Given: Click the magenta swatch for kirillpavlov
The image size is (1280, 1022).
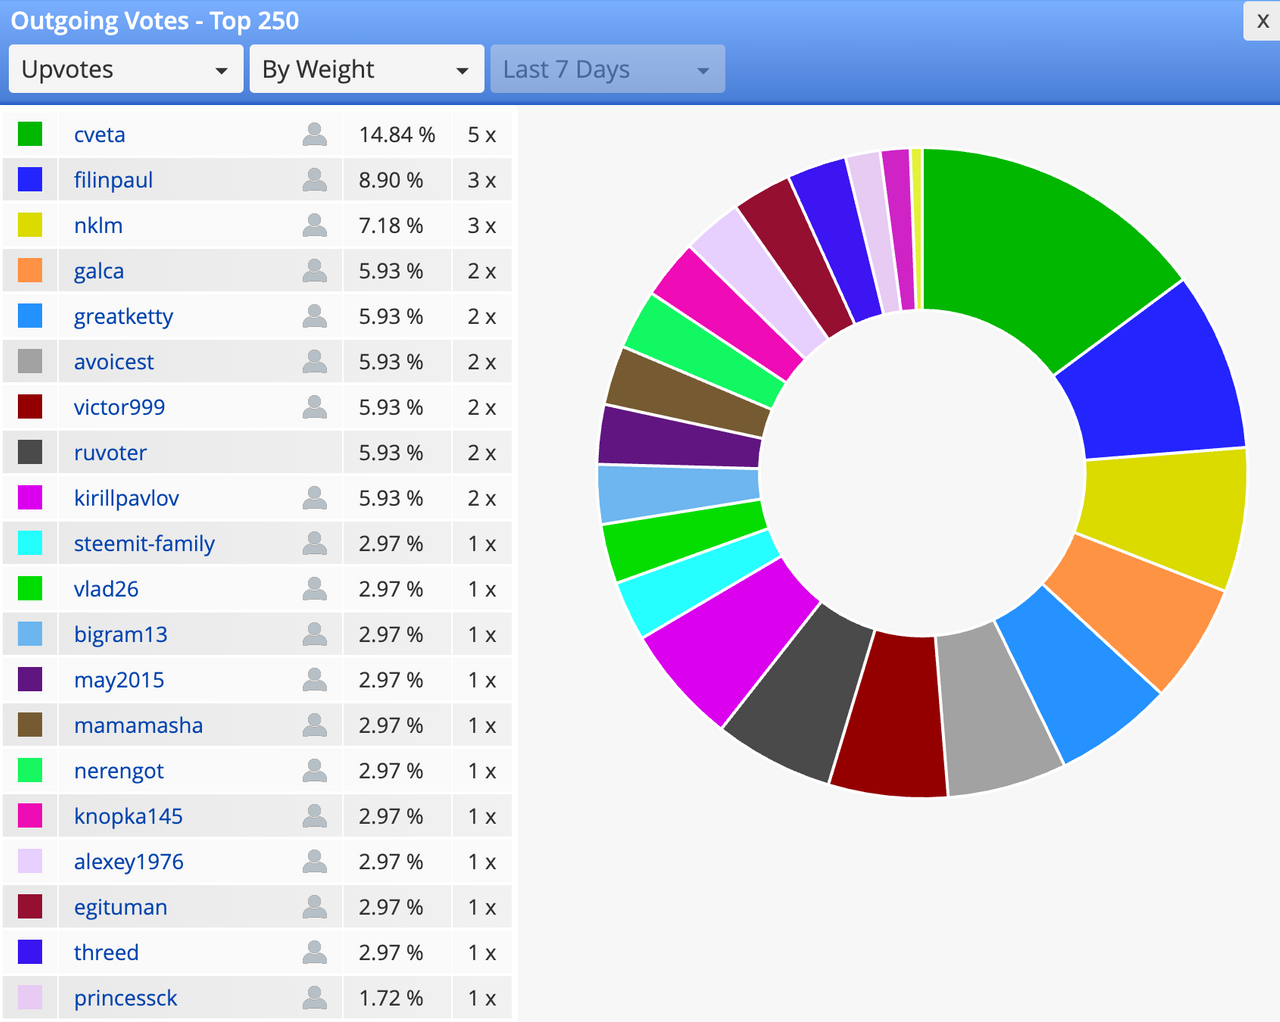Looking at the screenshot, I should 30,498.
